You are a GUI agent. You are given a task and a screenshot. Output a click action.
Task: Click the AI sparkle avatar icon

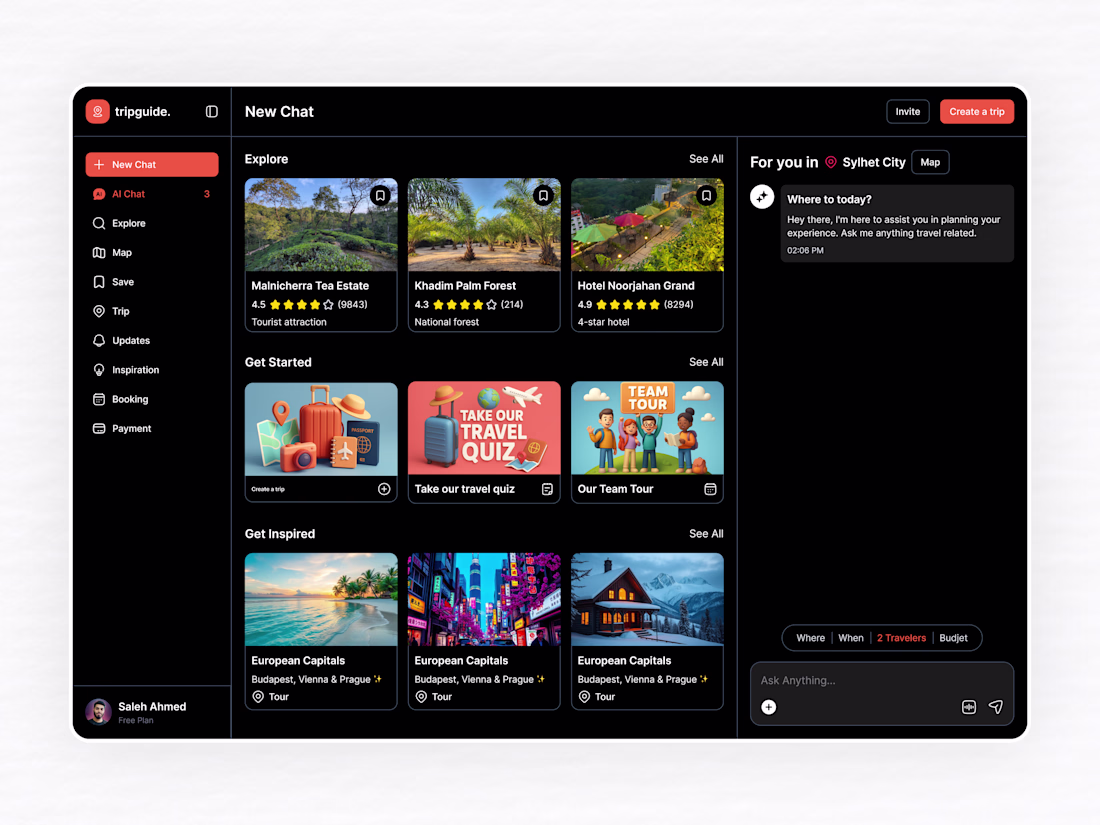coord(762,197)
